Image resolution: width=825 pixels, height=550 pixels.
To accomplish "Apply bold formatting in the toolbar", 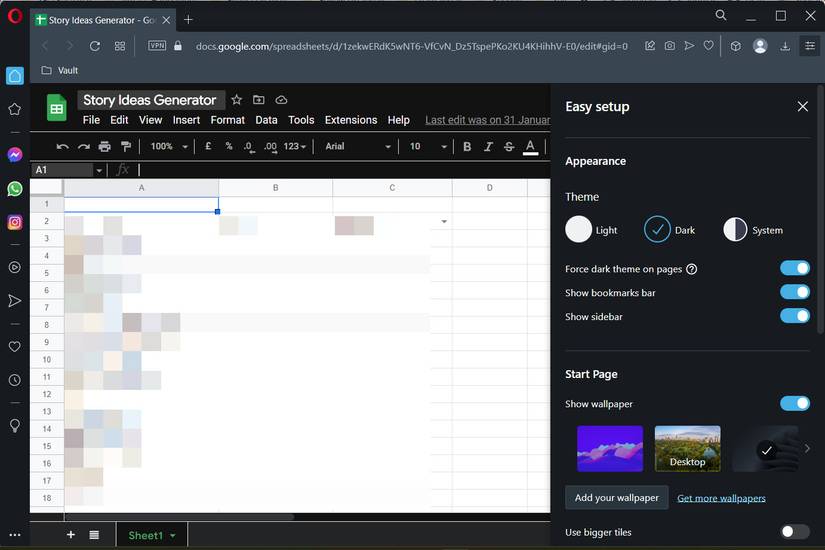I will coord(467,147).
